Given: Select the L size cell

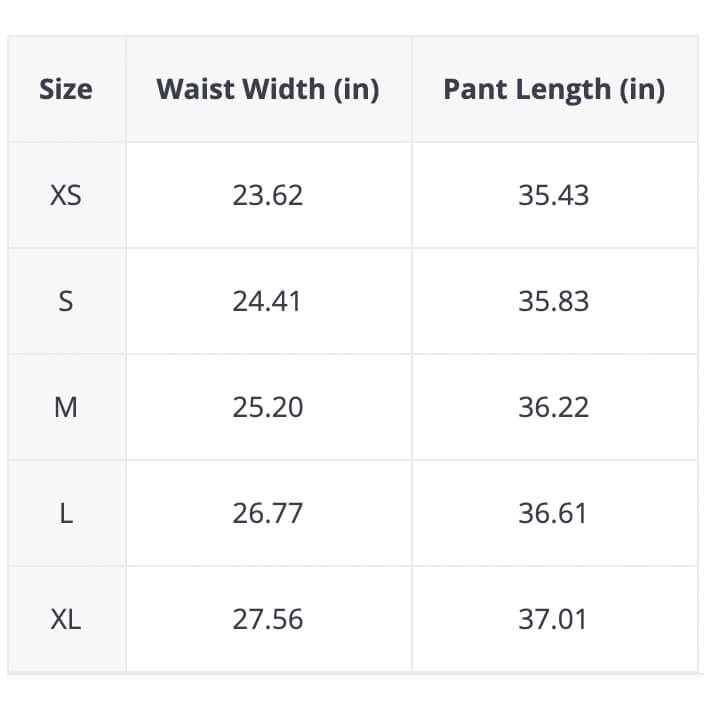Looking at the screenshot, I should click(66, 513).
